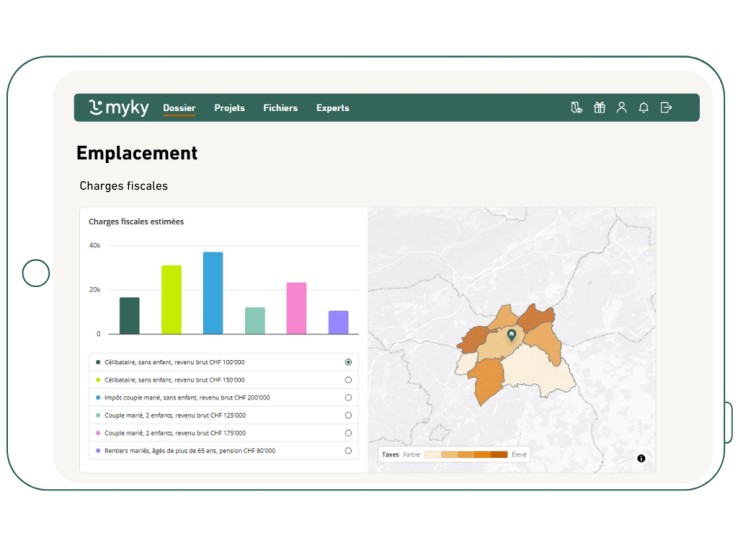
Task: Click the map info icon
Action: 641,458
